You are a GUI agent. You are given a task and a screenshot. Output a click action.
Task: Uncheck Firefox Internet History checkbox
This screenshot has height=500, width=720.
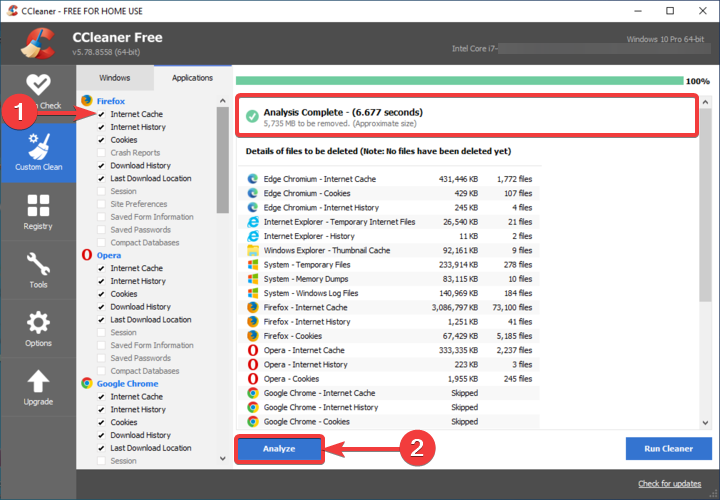tap(101, 127)
